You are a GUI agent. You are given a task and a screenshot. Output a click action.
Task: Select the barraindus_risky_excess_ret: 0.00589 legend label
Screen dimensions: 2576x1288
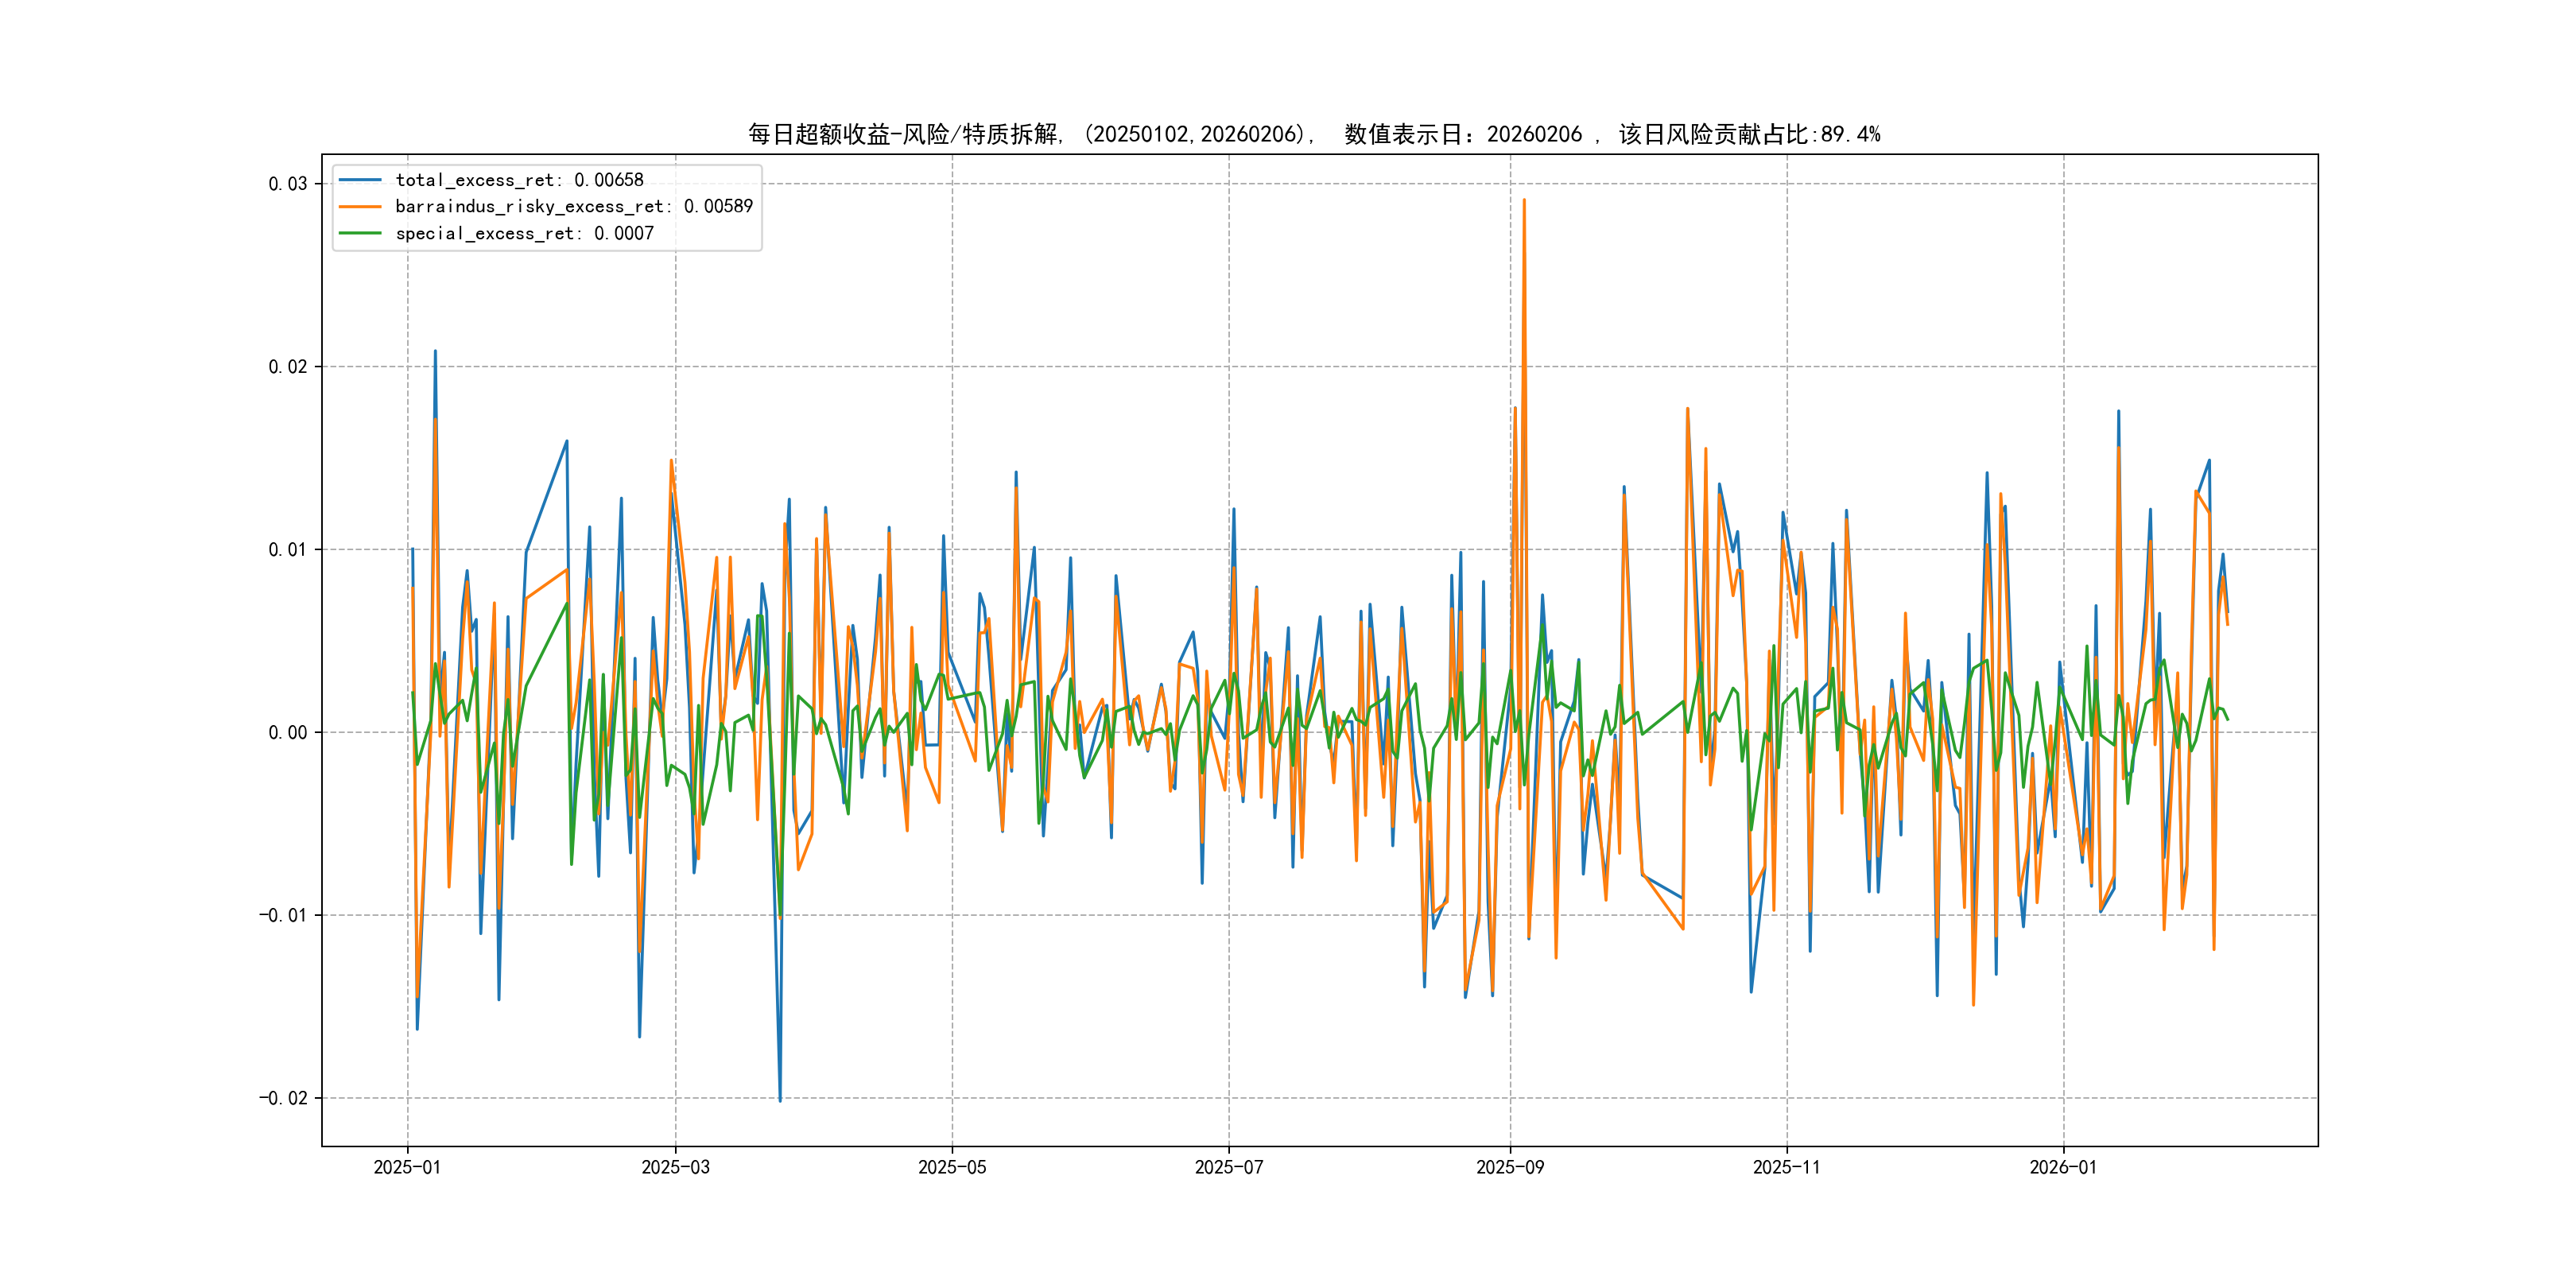(x=573, y=207)
